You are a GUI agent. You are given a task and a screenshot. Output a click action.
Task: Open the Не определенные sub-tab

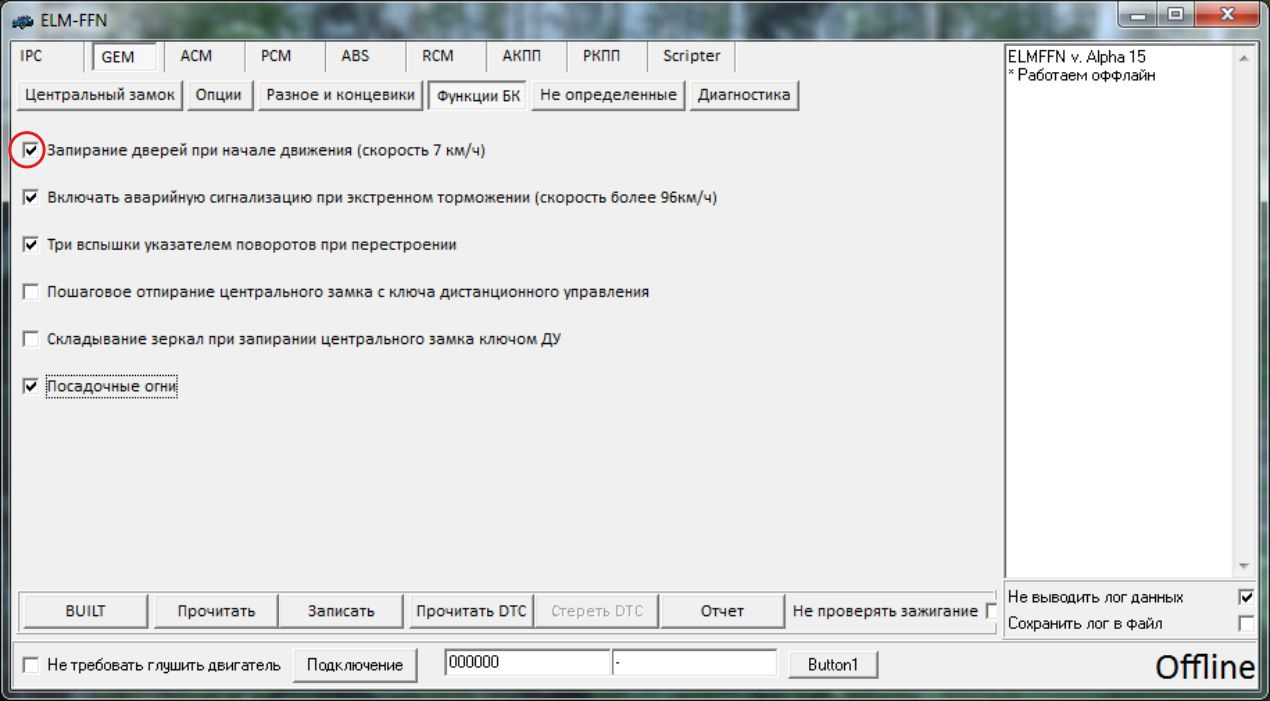(608, 95)
